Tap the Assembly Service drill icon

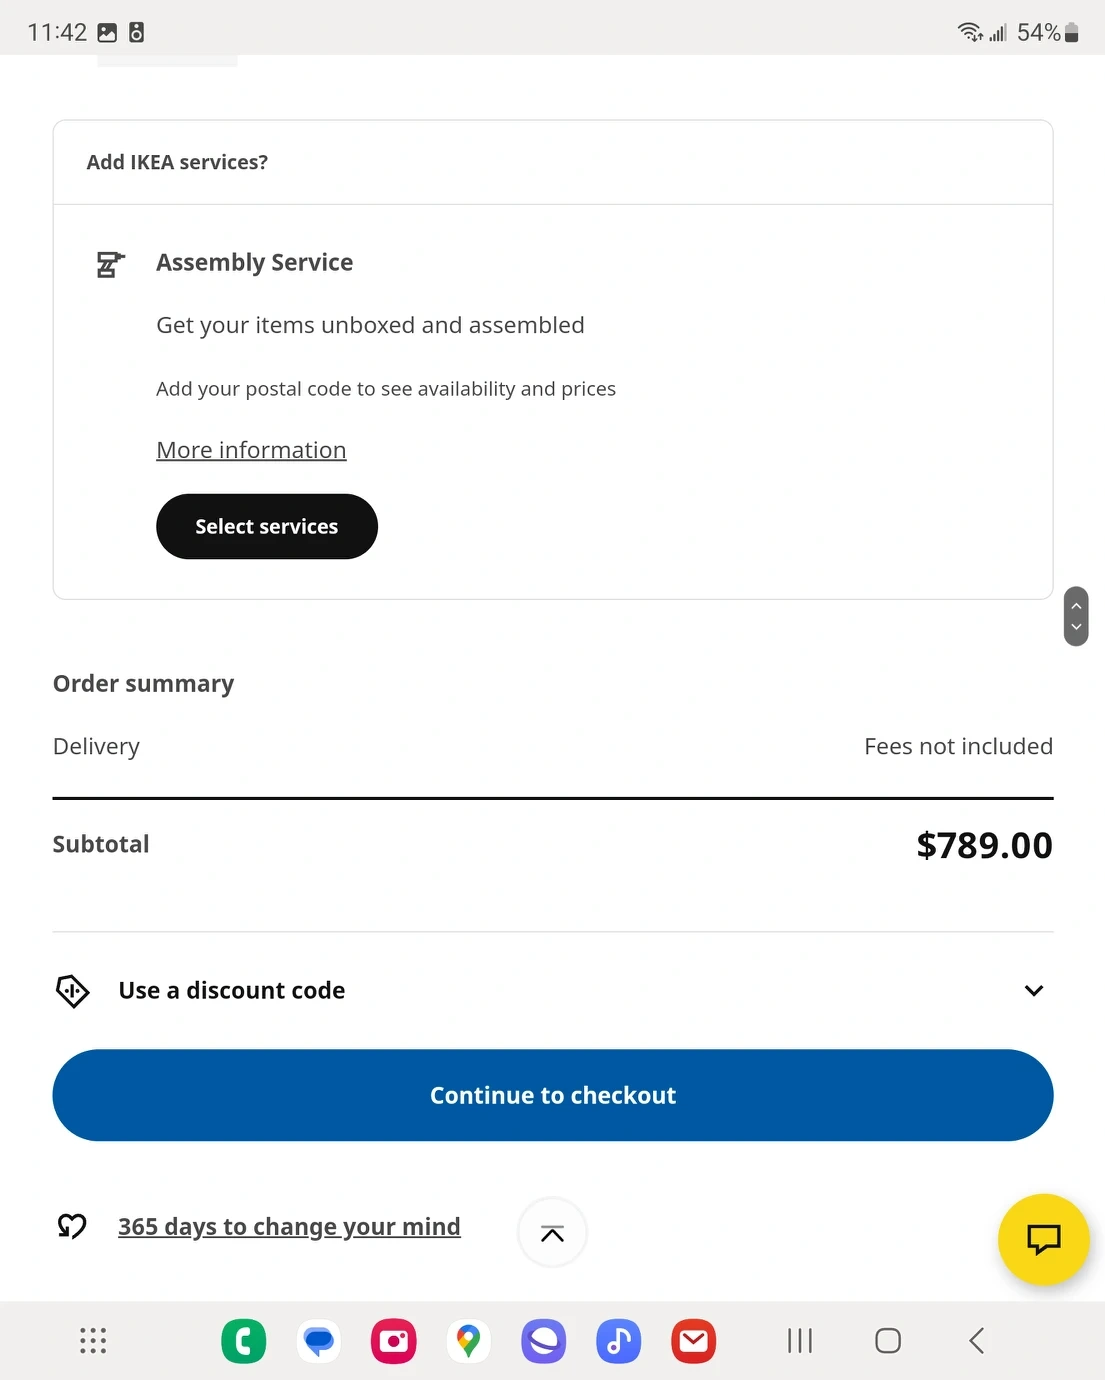[x=110, y=264]
